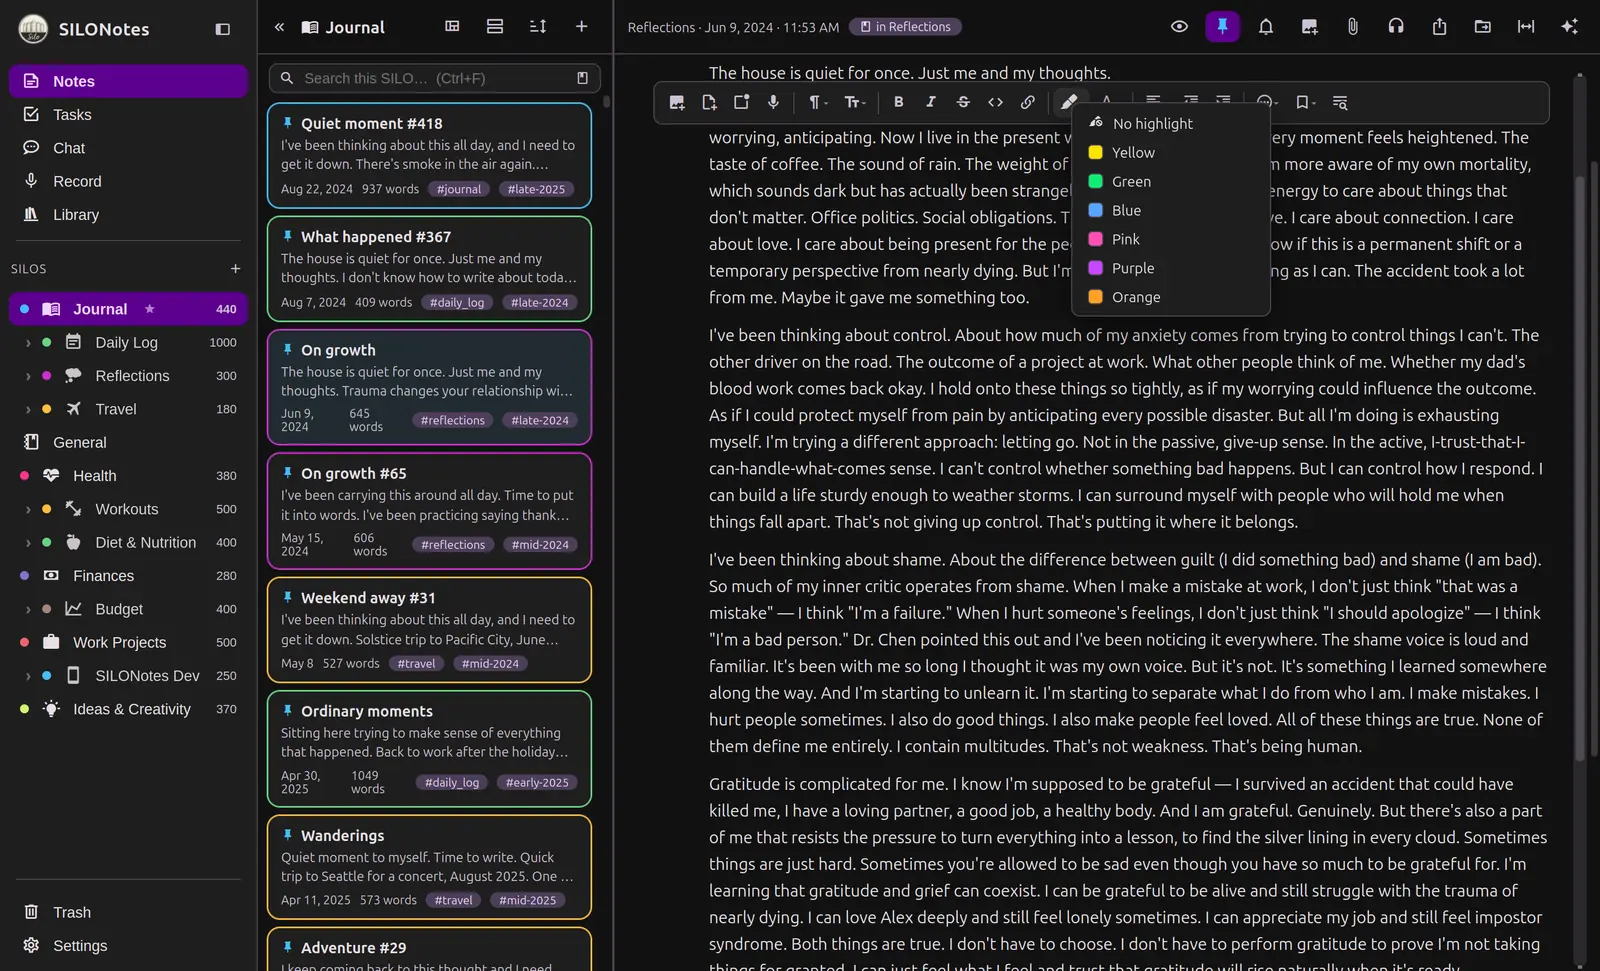Expand the Budget silo
Viewport: 1600px width, 971px height.
pos(28,609)
